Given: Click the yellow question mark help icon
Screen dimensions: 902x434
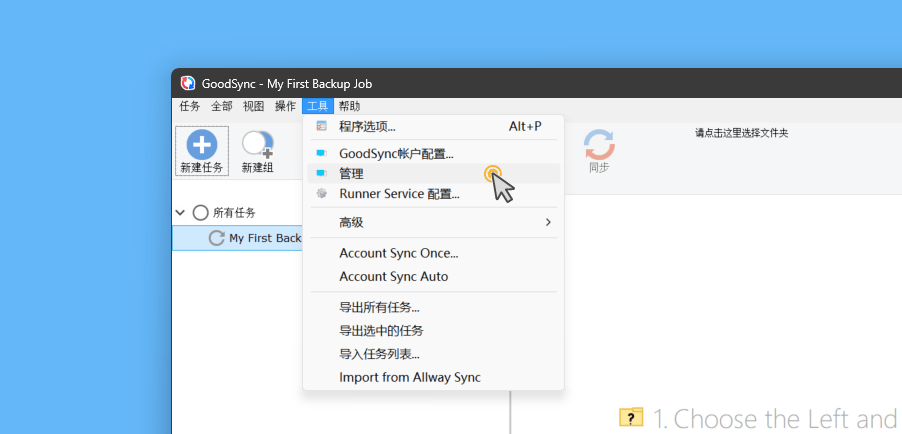Looking at the screenshot, I should click(x=631, y=417).
